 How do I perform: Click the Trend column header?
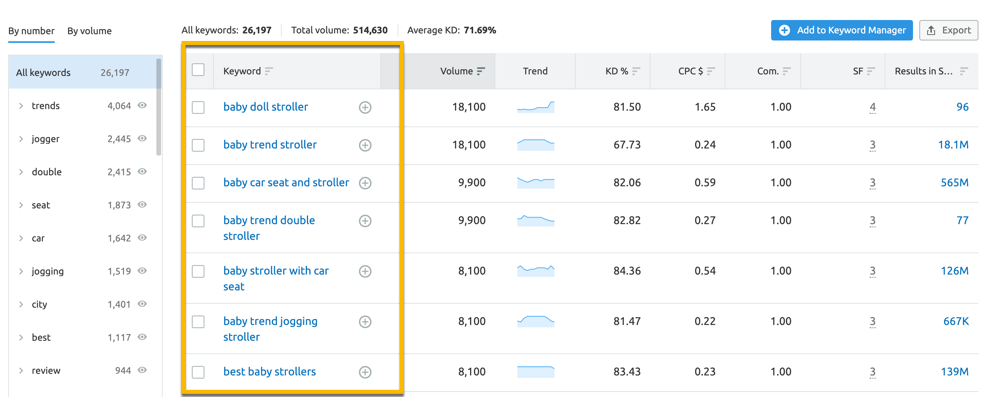535,71
